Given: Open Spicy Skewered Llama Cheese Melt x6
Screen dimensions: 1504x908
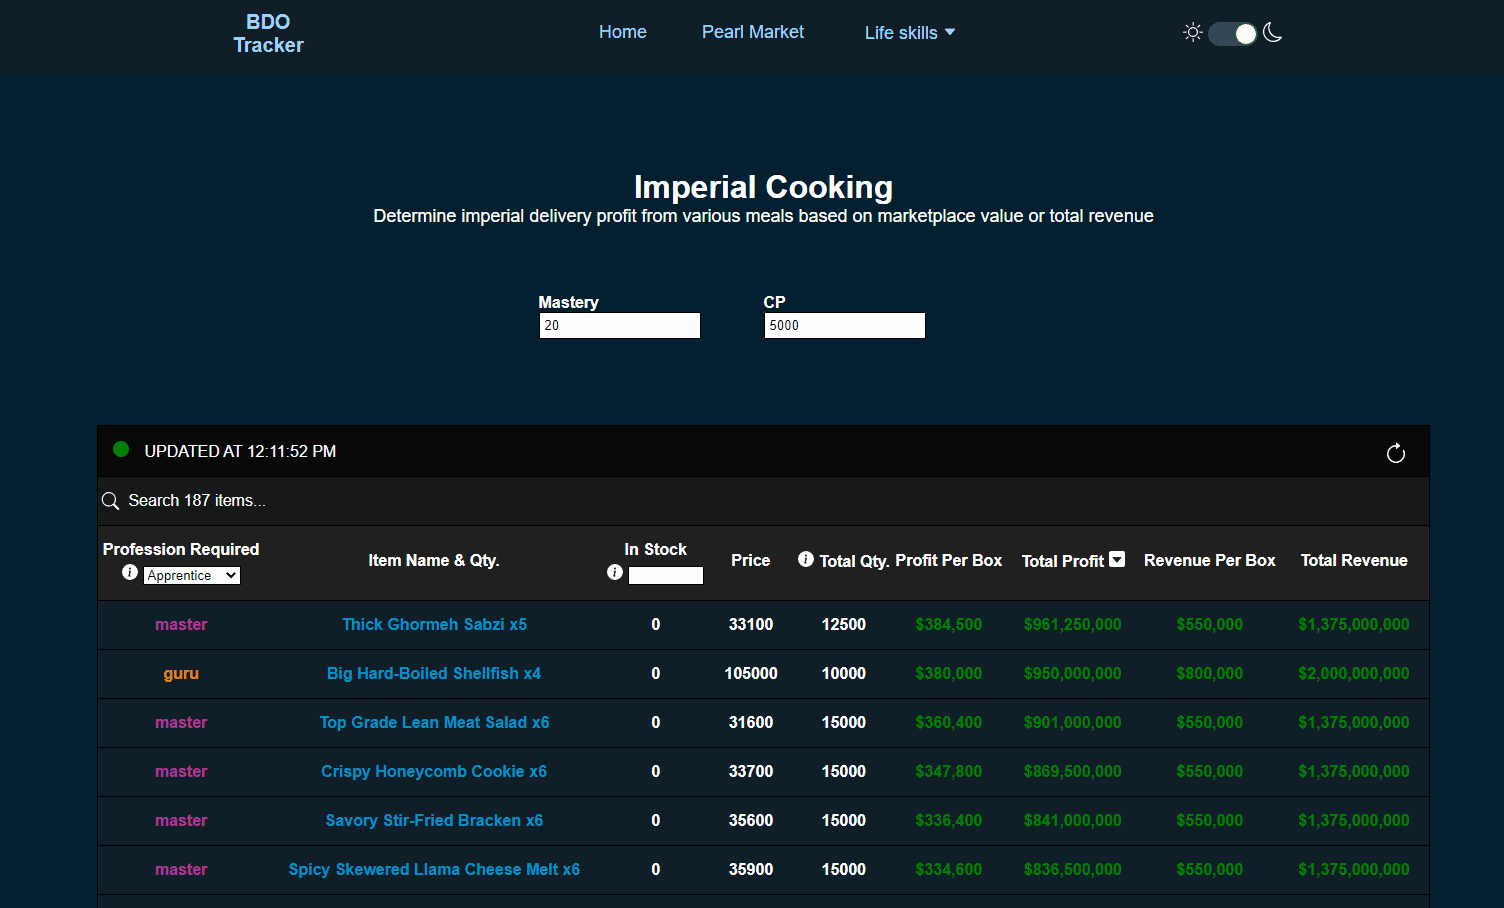Looking at the screenshot, I should point(434,869).
